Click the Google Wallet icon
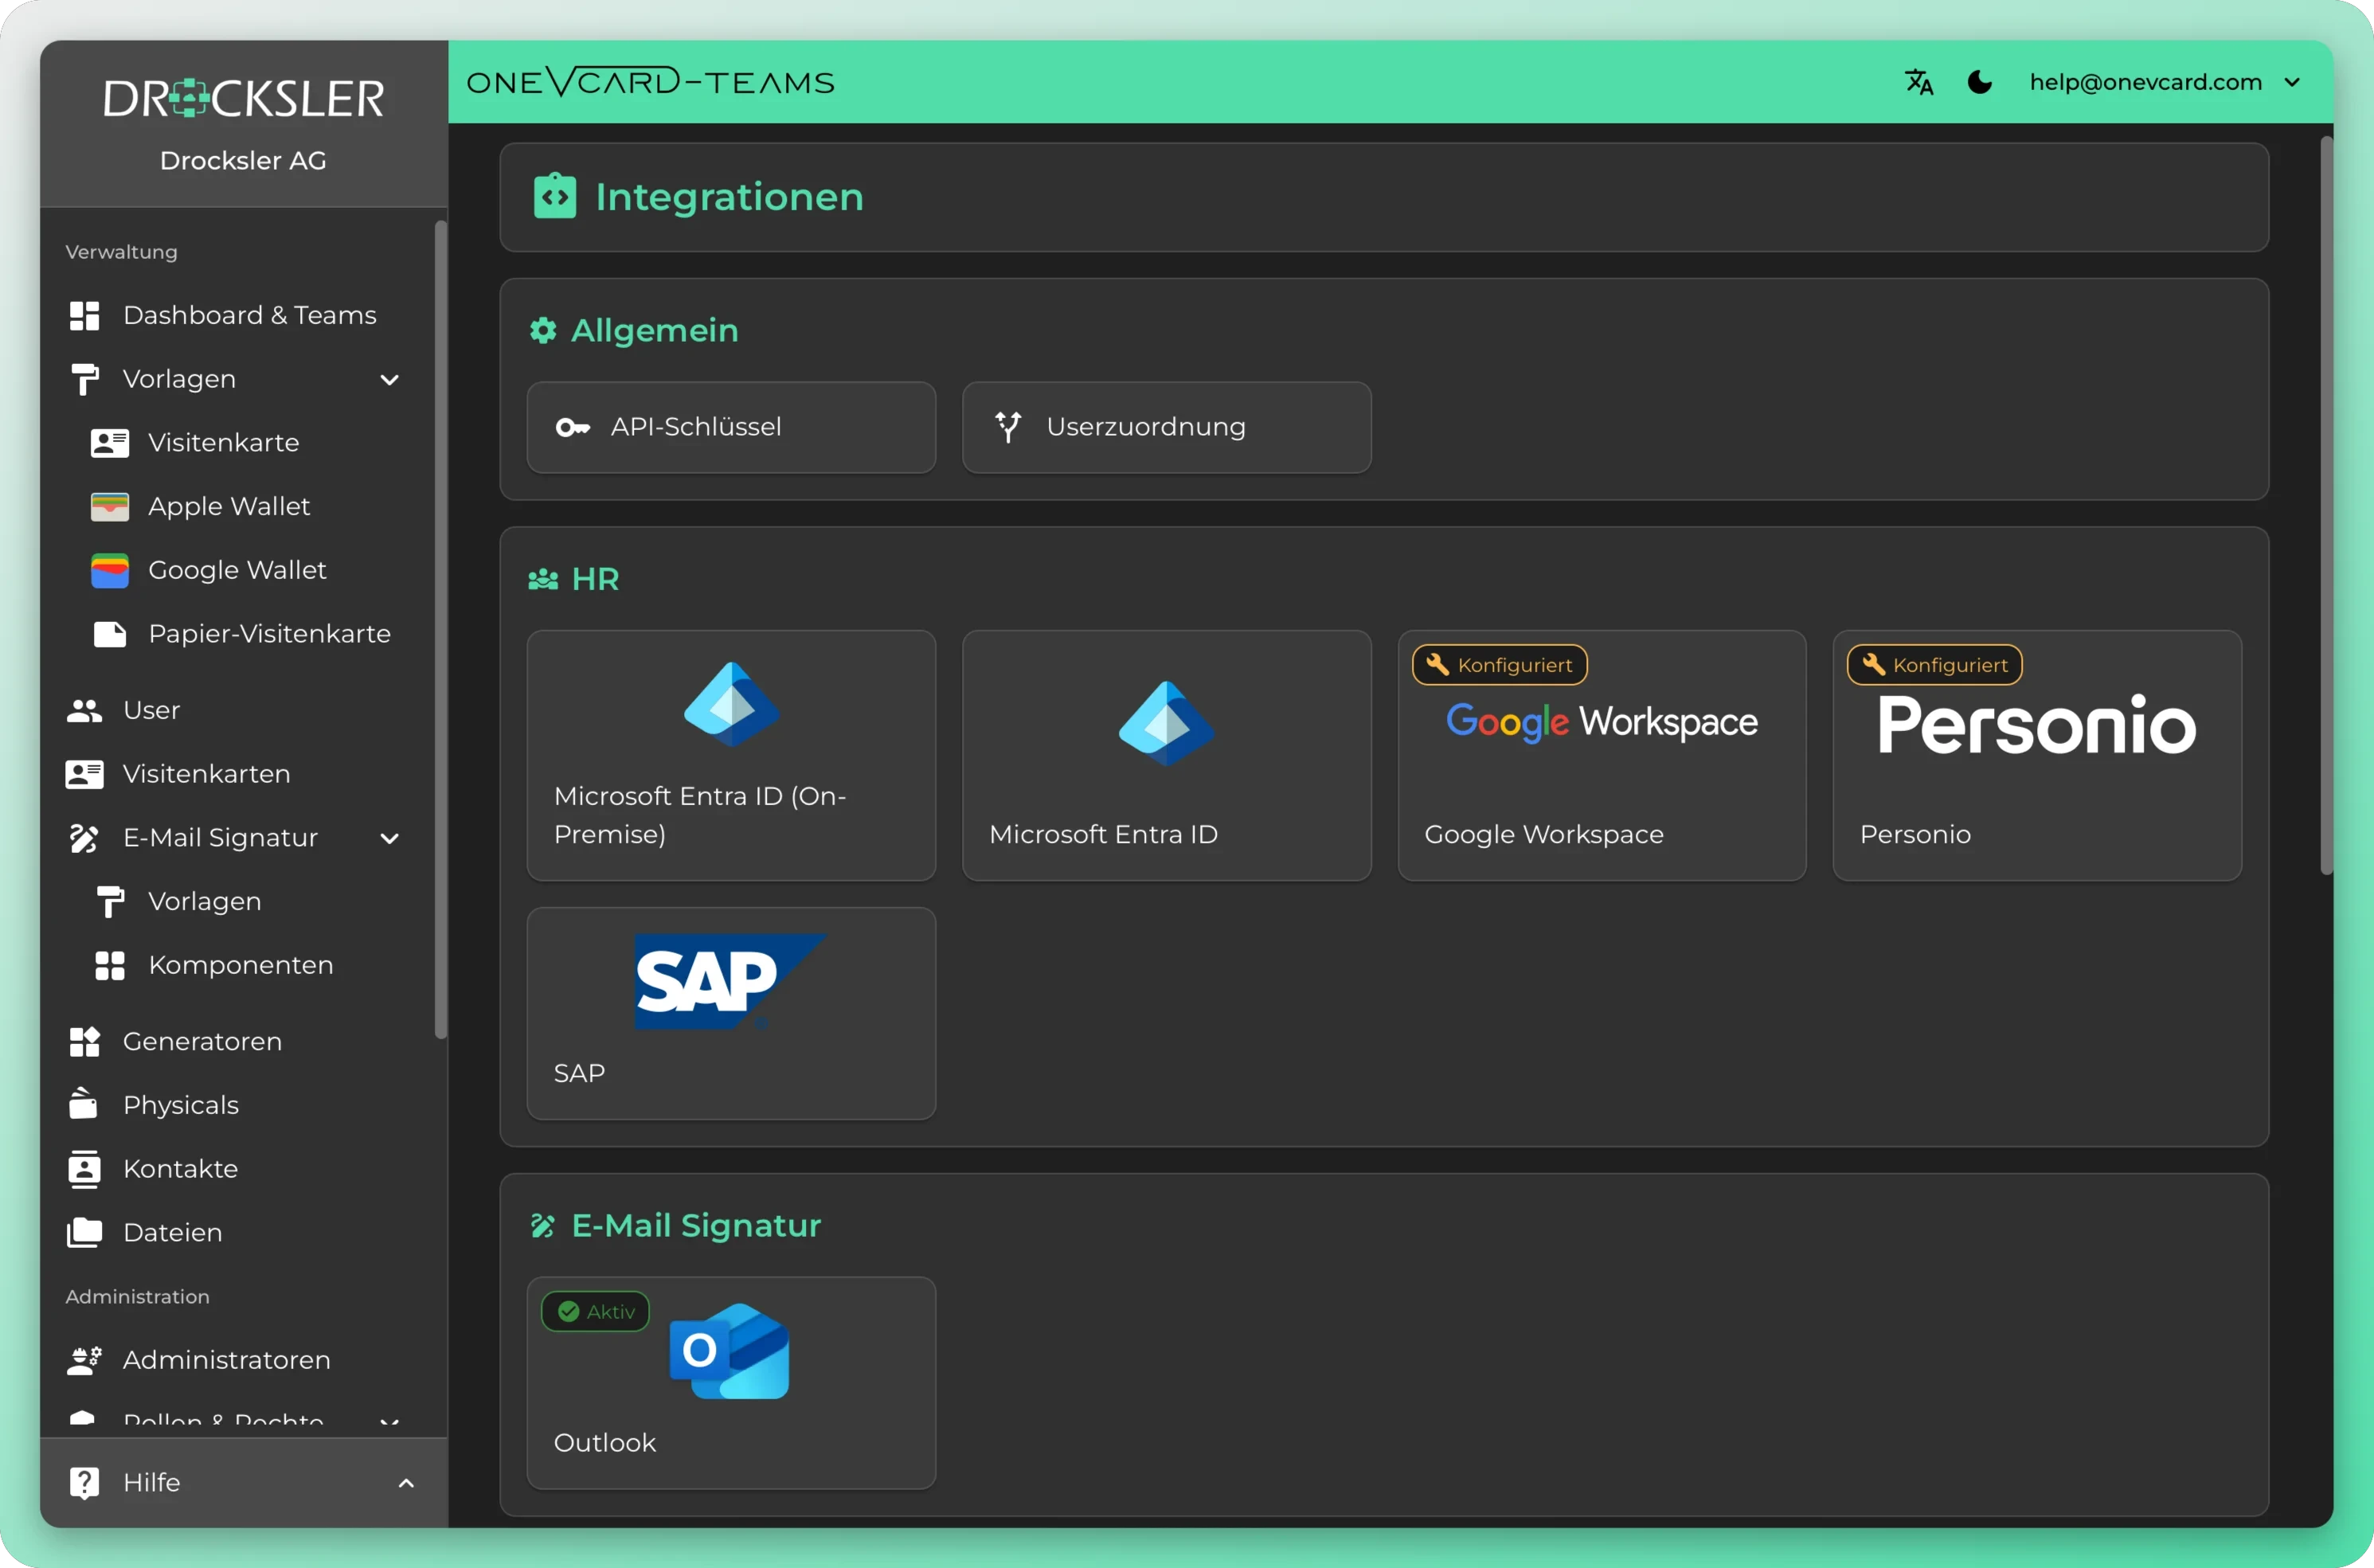This screenshot has width=2374, height=1568. tap(110, 570)
